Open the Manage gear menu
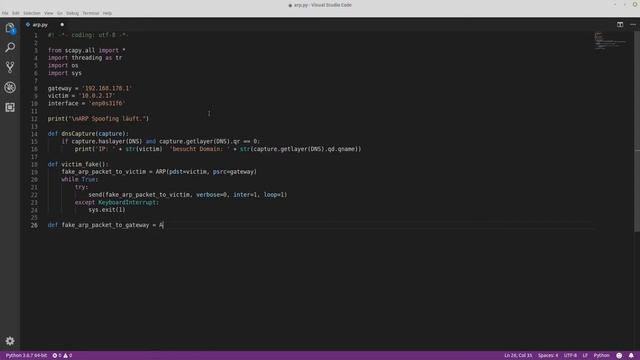Image resolution: width=640 pixels, height=360 pixels. tap(10, 341)
